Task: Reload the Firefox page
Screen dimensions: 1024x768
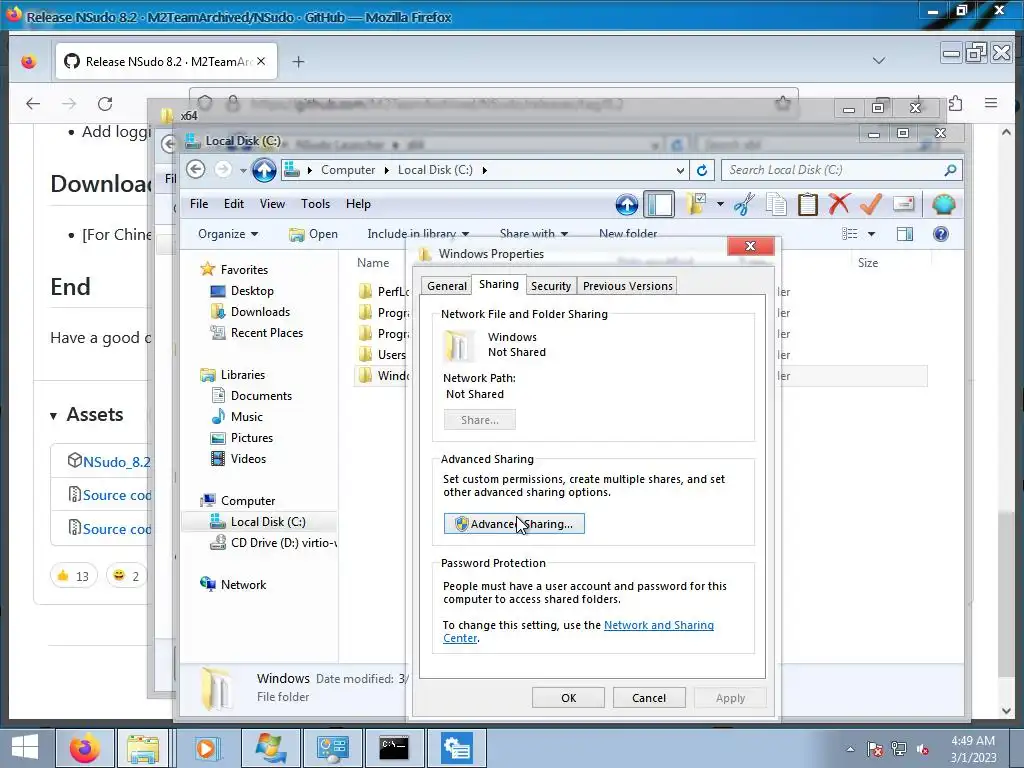Action: (104, 103)
